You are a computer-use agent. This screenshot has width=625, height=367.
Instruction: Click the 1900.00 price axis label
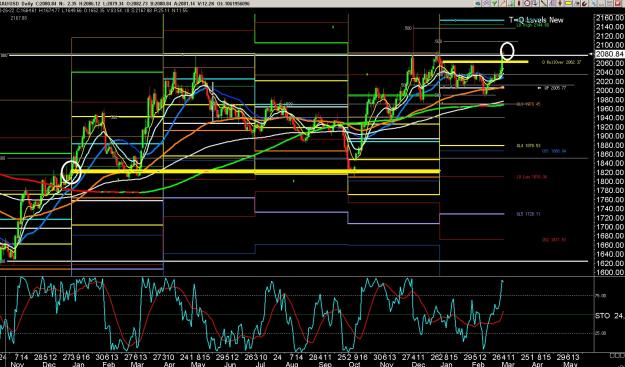(x=609, y=136)
